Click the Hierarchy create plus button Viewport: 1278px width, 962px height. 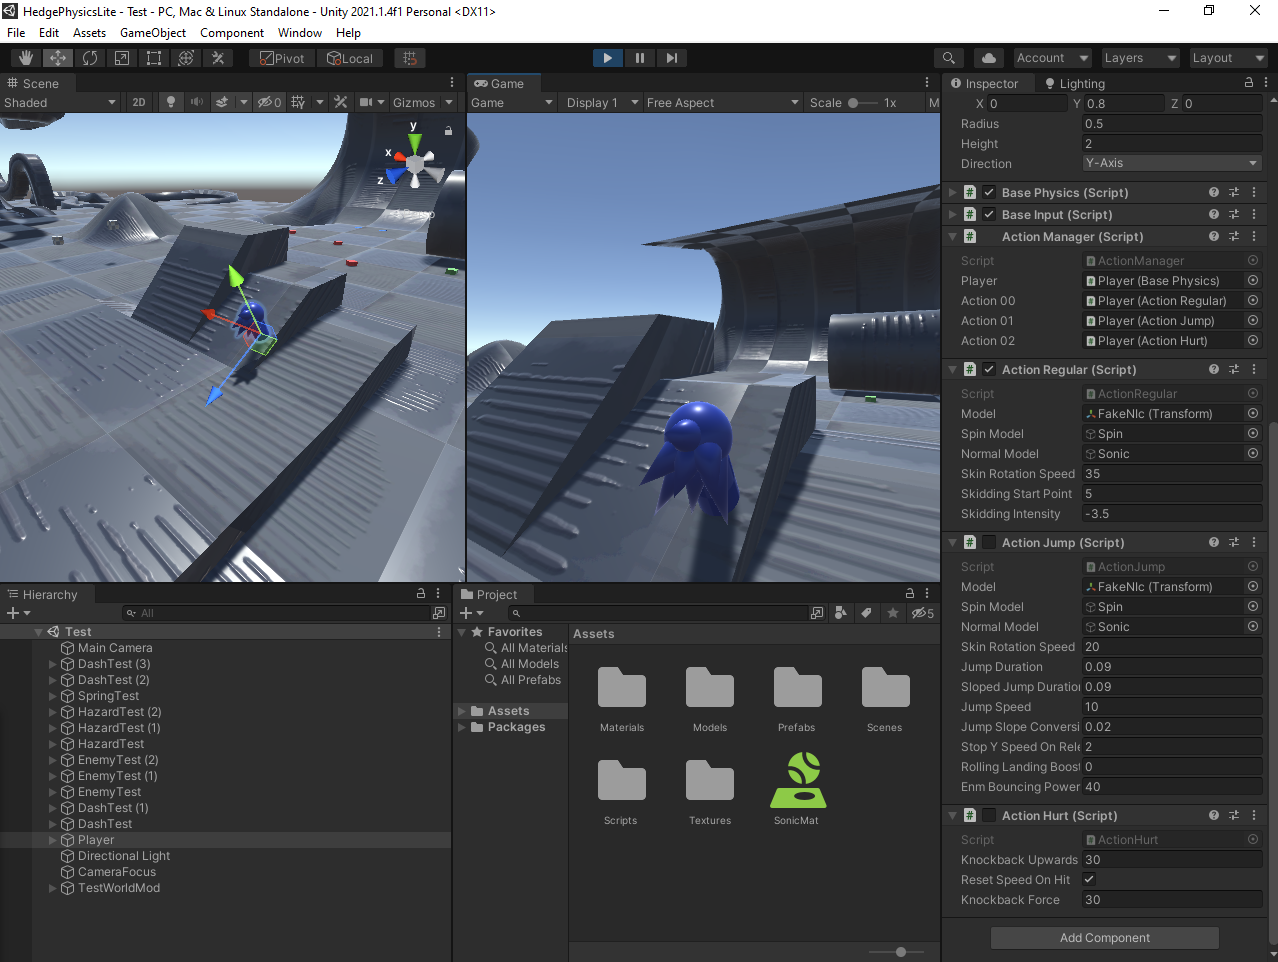click(13, 613)
